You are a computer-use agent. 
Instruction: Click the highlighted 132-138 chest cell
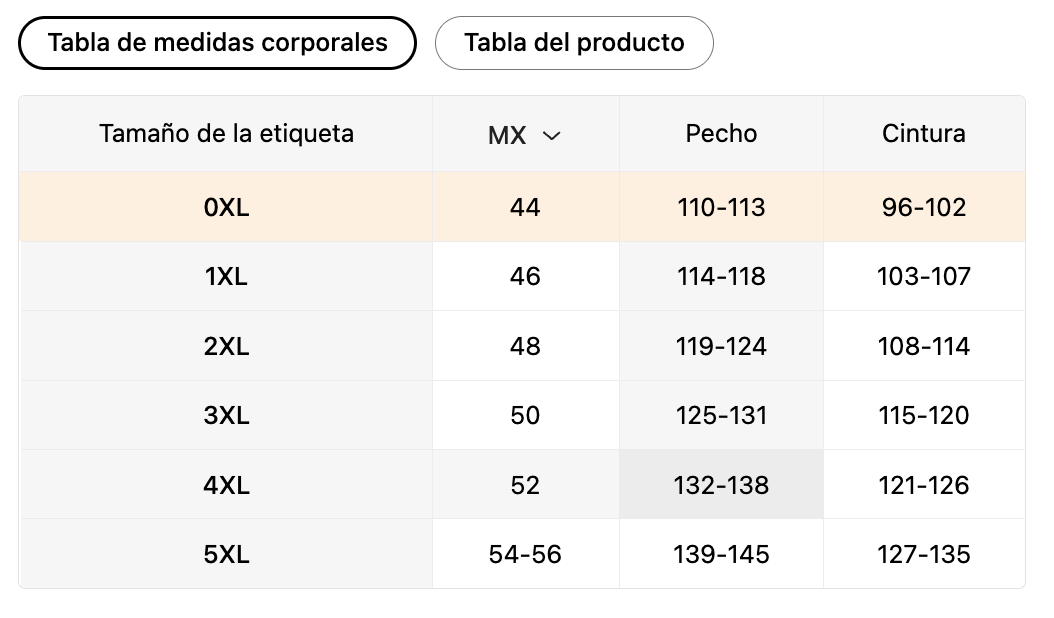(x=721, y=485)
